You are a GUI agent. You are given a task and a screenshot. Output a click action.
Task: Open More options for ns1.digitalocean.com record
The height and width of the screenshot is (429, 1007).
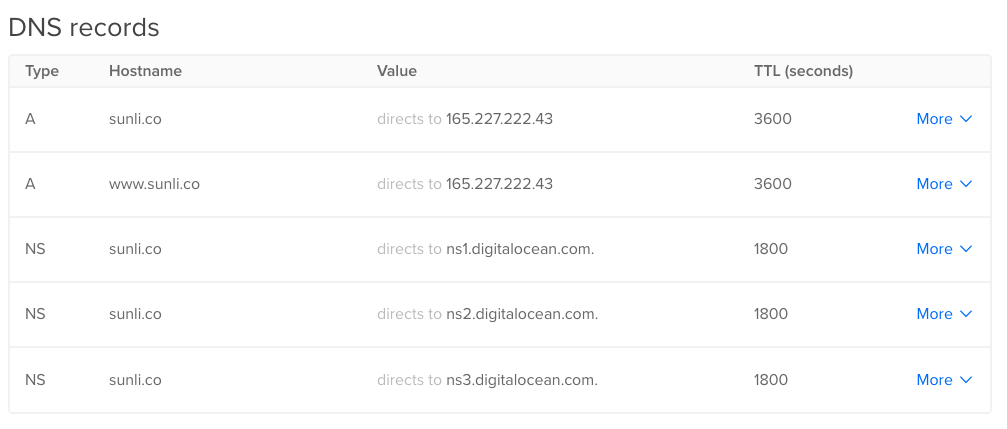pyautogui.click(x=943, y=249)
